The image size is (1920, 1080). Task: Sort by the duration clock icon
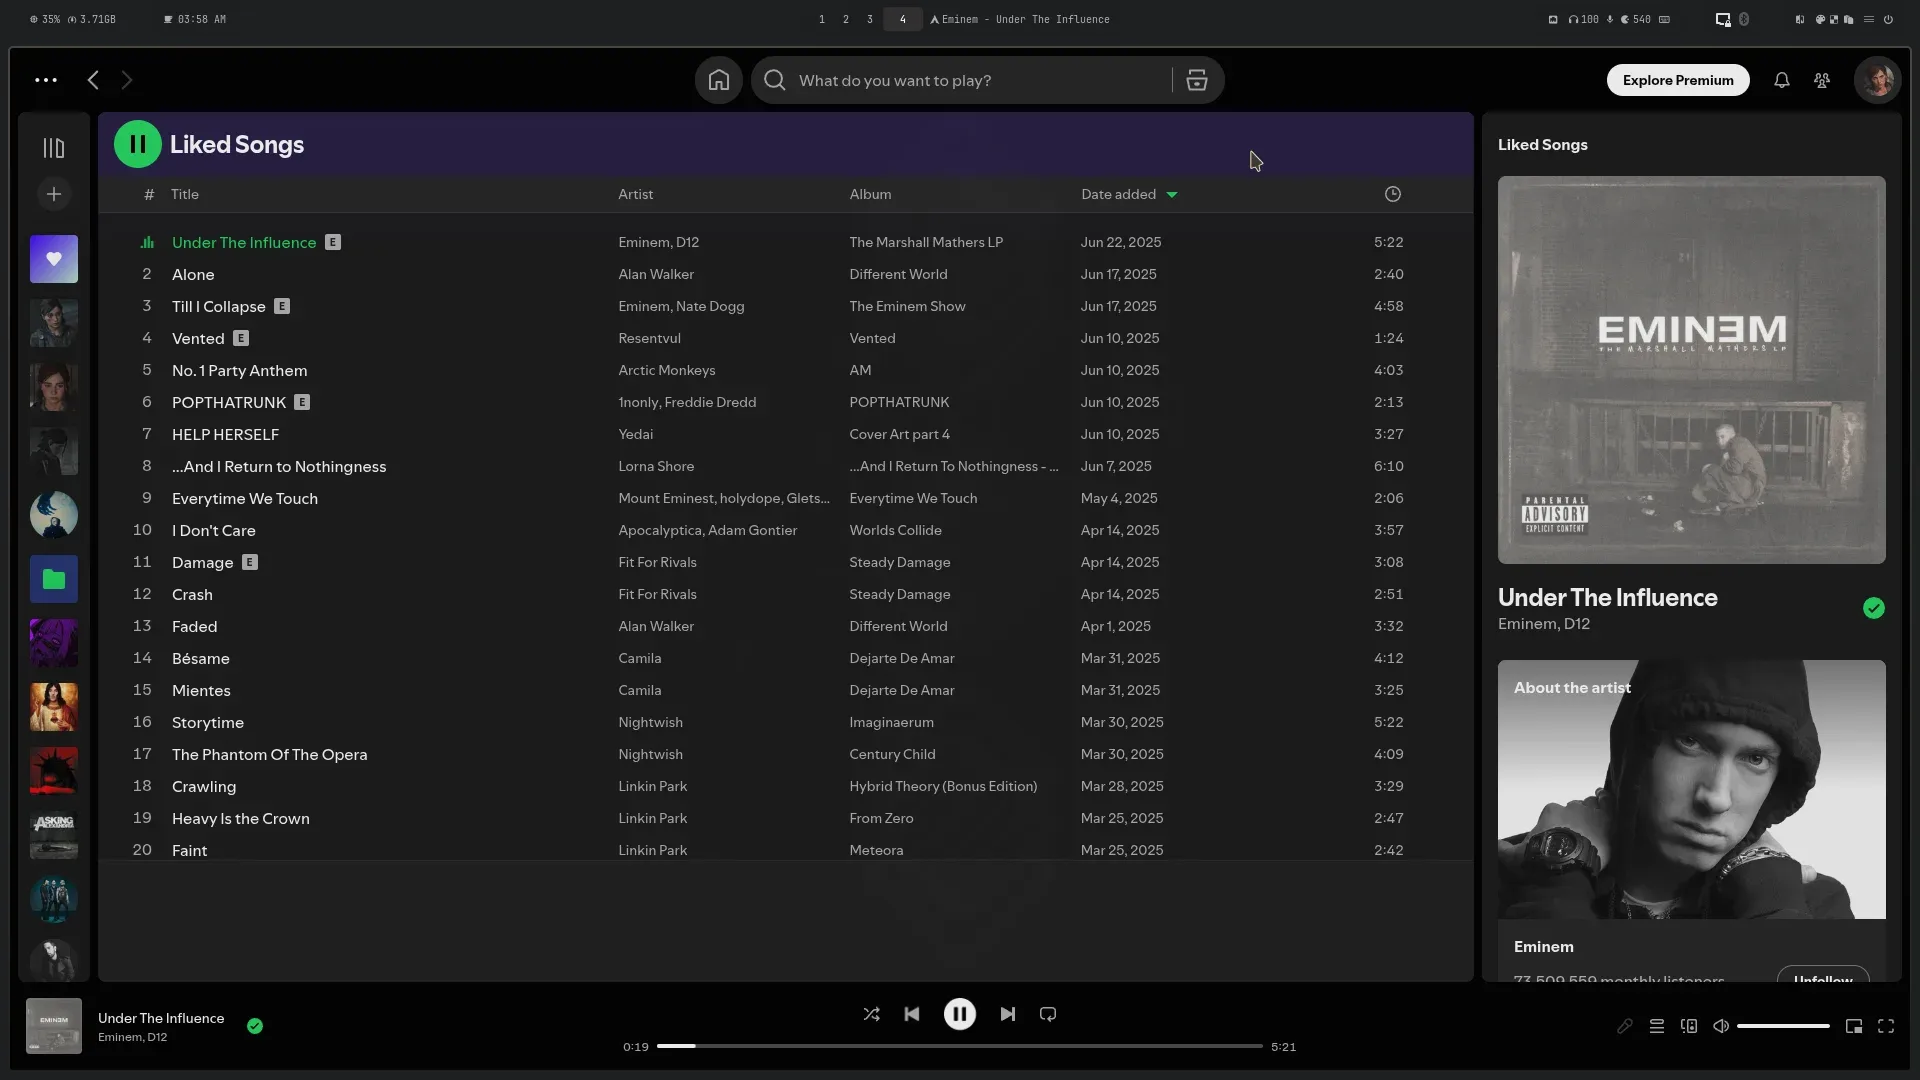[1393, 194]
